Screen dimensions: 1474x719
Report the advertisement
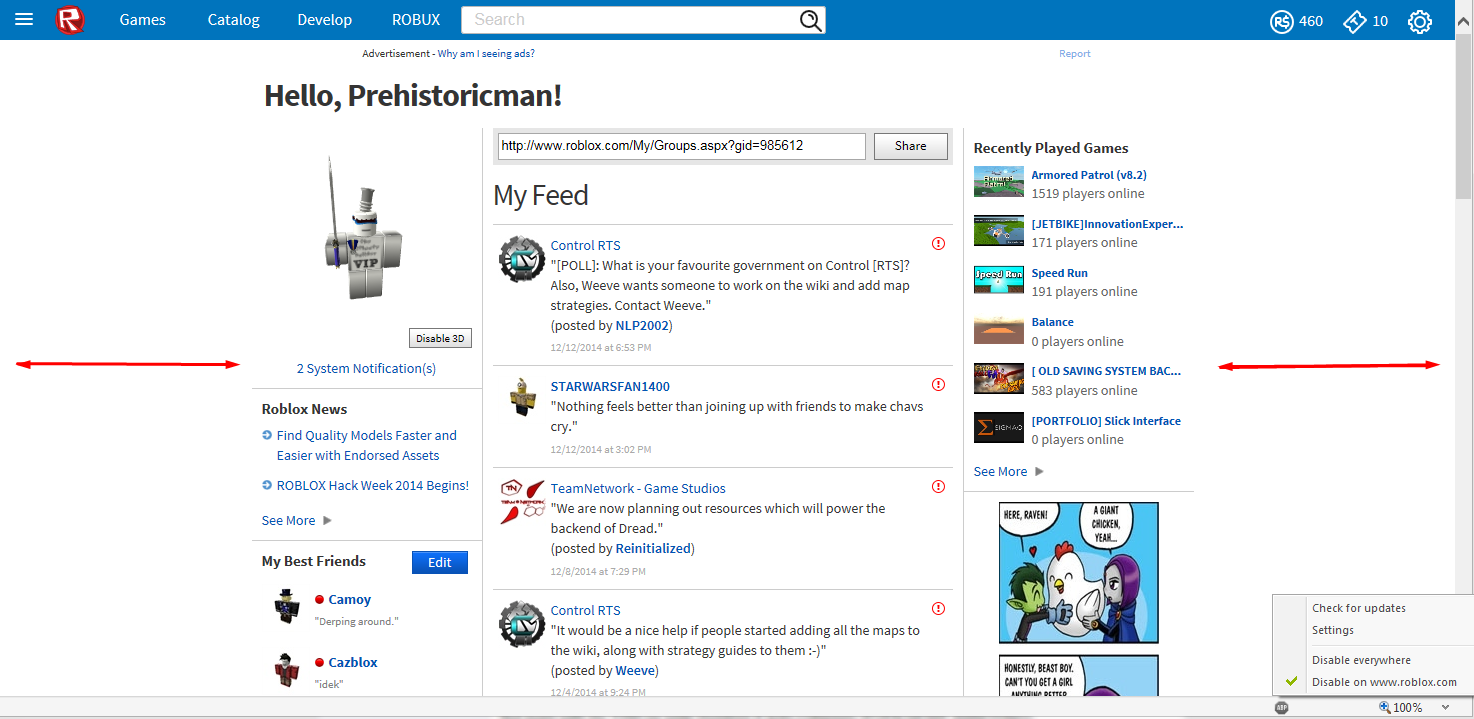coord(1075,54)
